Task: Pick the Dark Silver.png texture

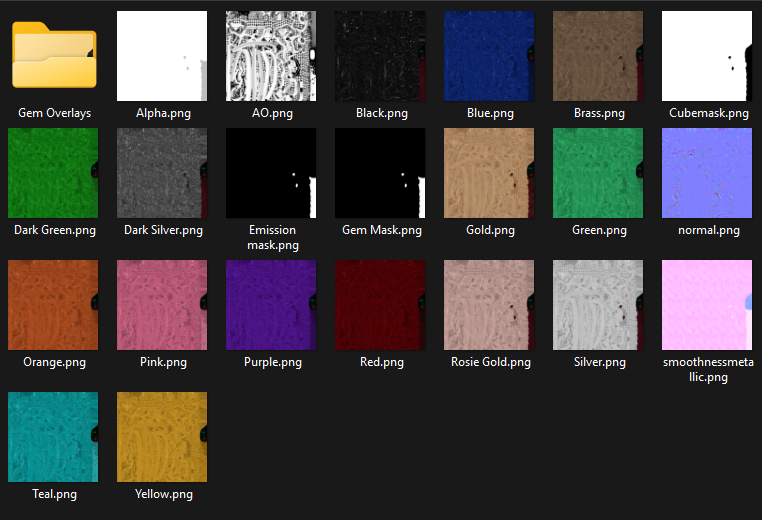Action: (162, 173)
